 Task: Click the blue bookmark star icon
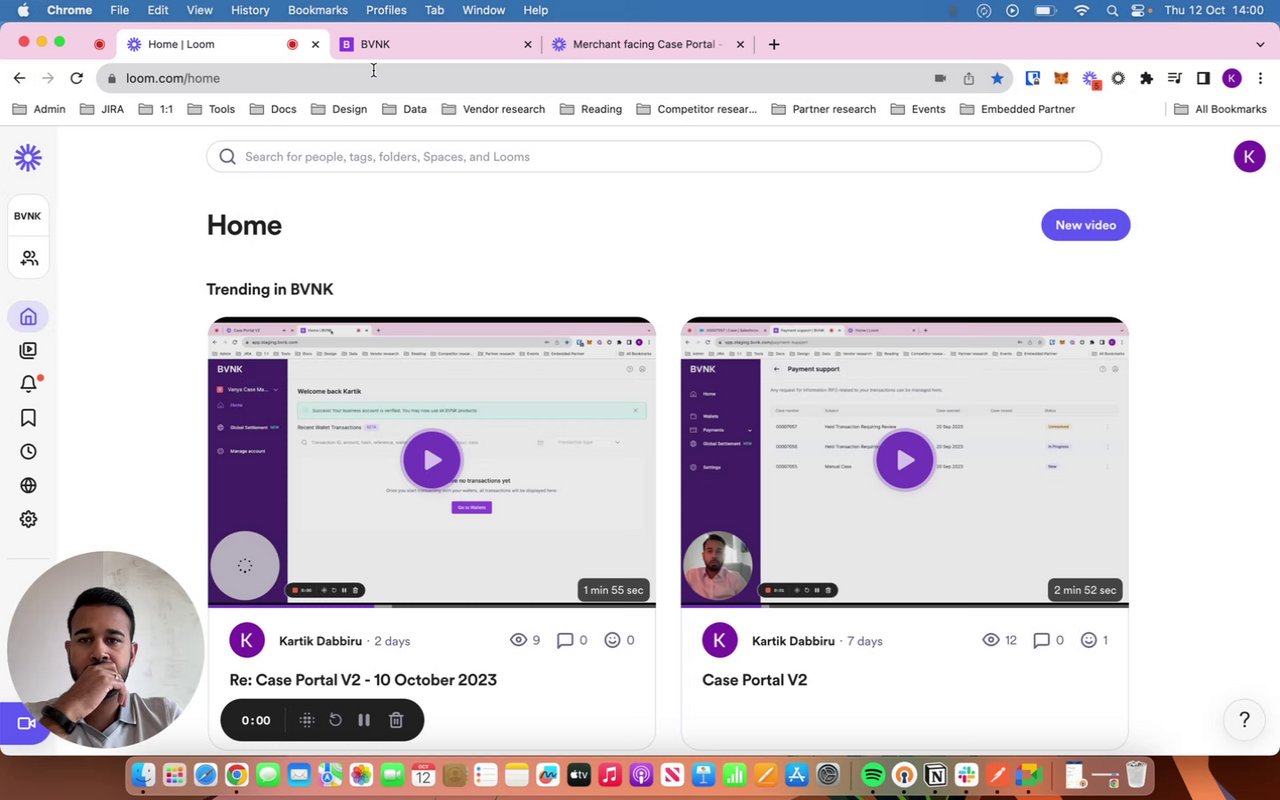pyautogui.click(x=997, y=78)
